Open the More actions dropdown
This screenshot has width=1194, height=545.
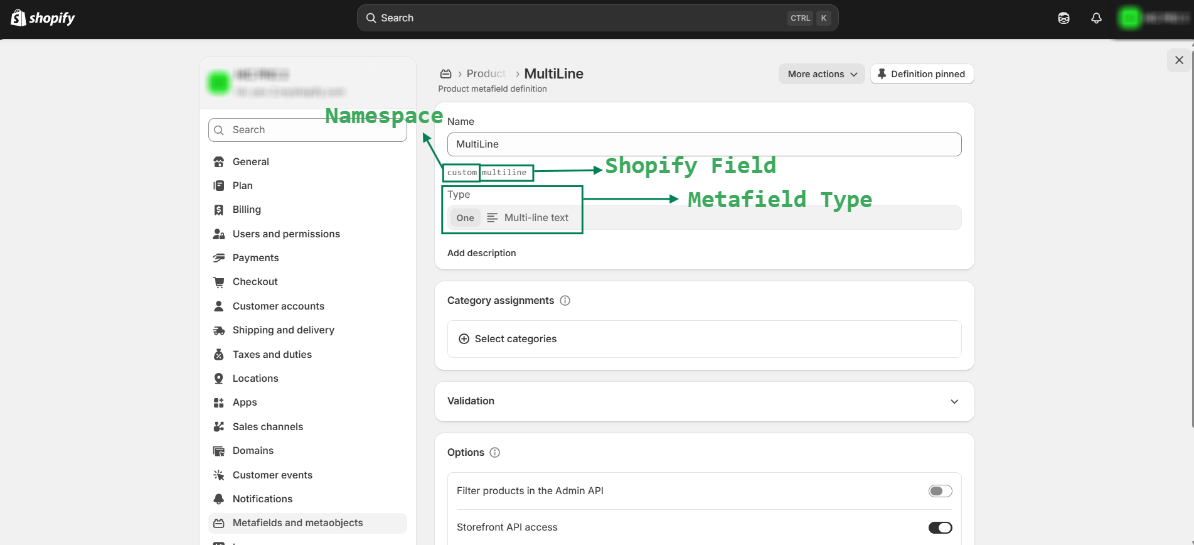[x=822, y=74]
